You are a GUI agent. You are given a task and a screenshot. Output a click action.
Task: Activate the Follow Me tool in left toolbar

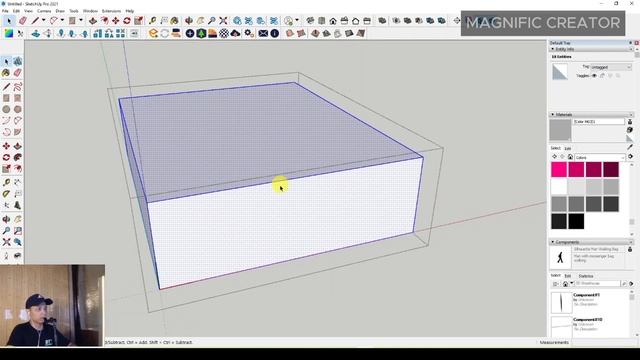(x=18, y=157)
